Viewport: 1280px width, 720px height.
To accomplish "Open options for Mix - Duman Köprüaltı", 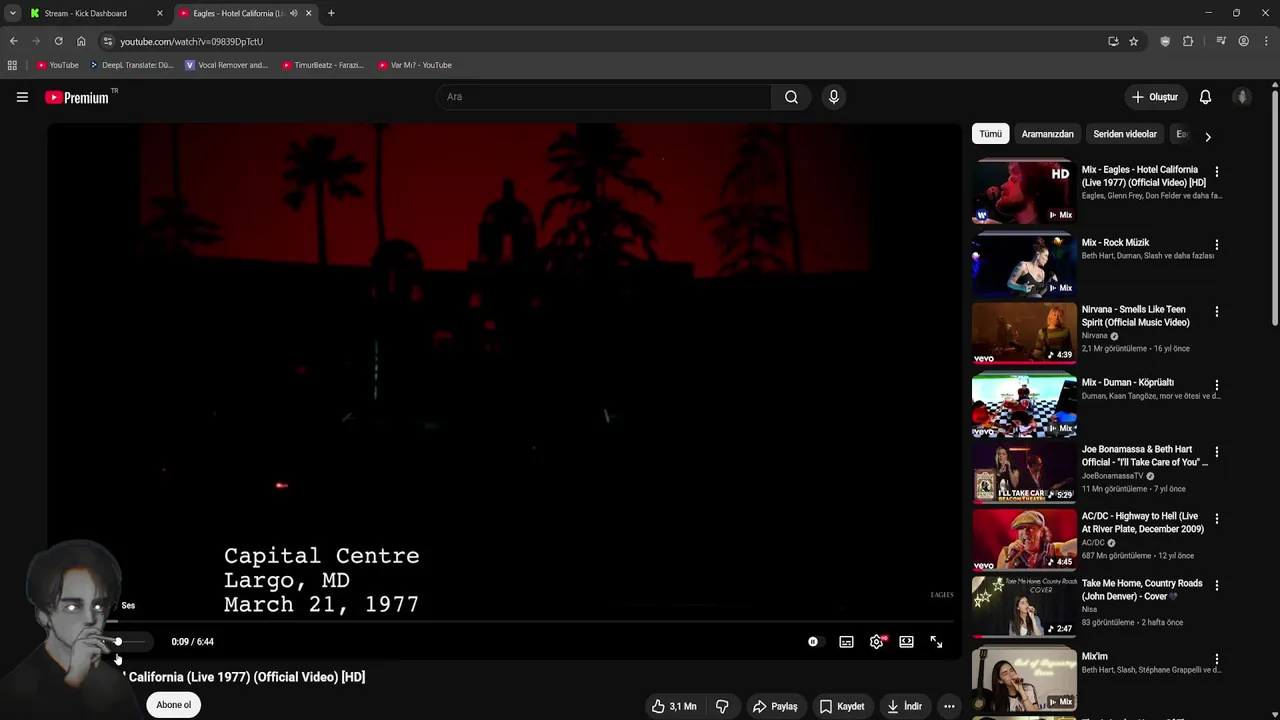I will coord(1216,385).
